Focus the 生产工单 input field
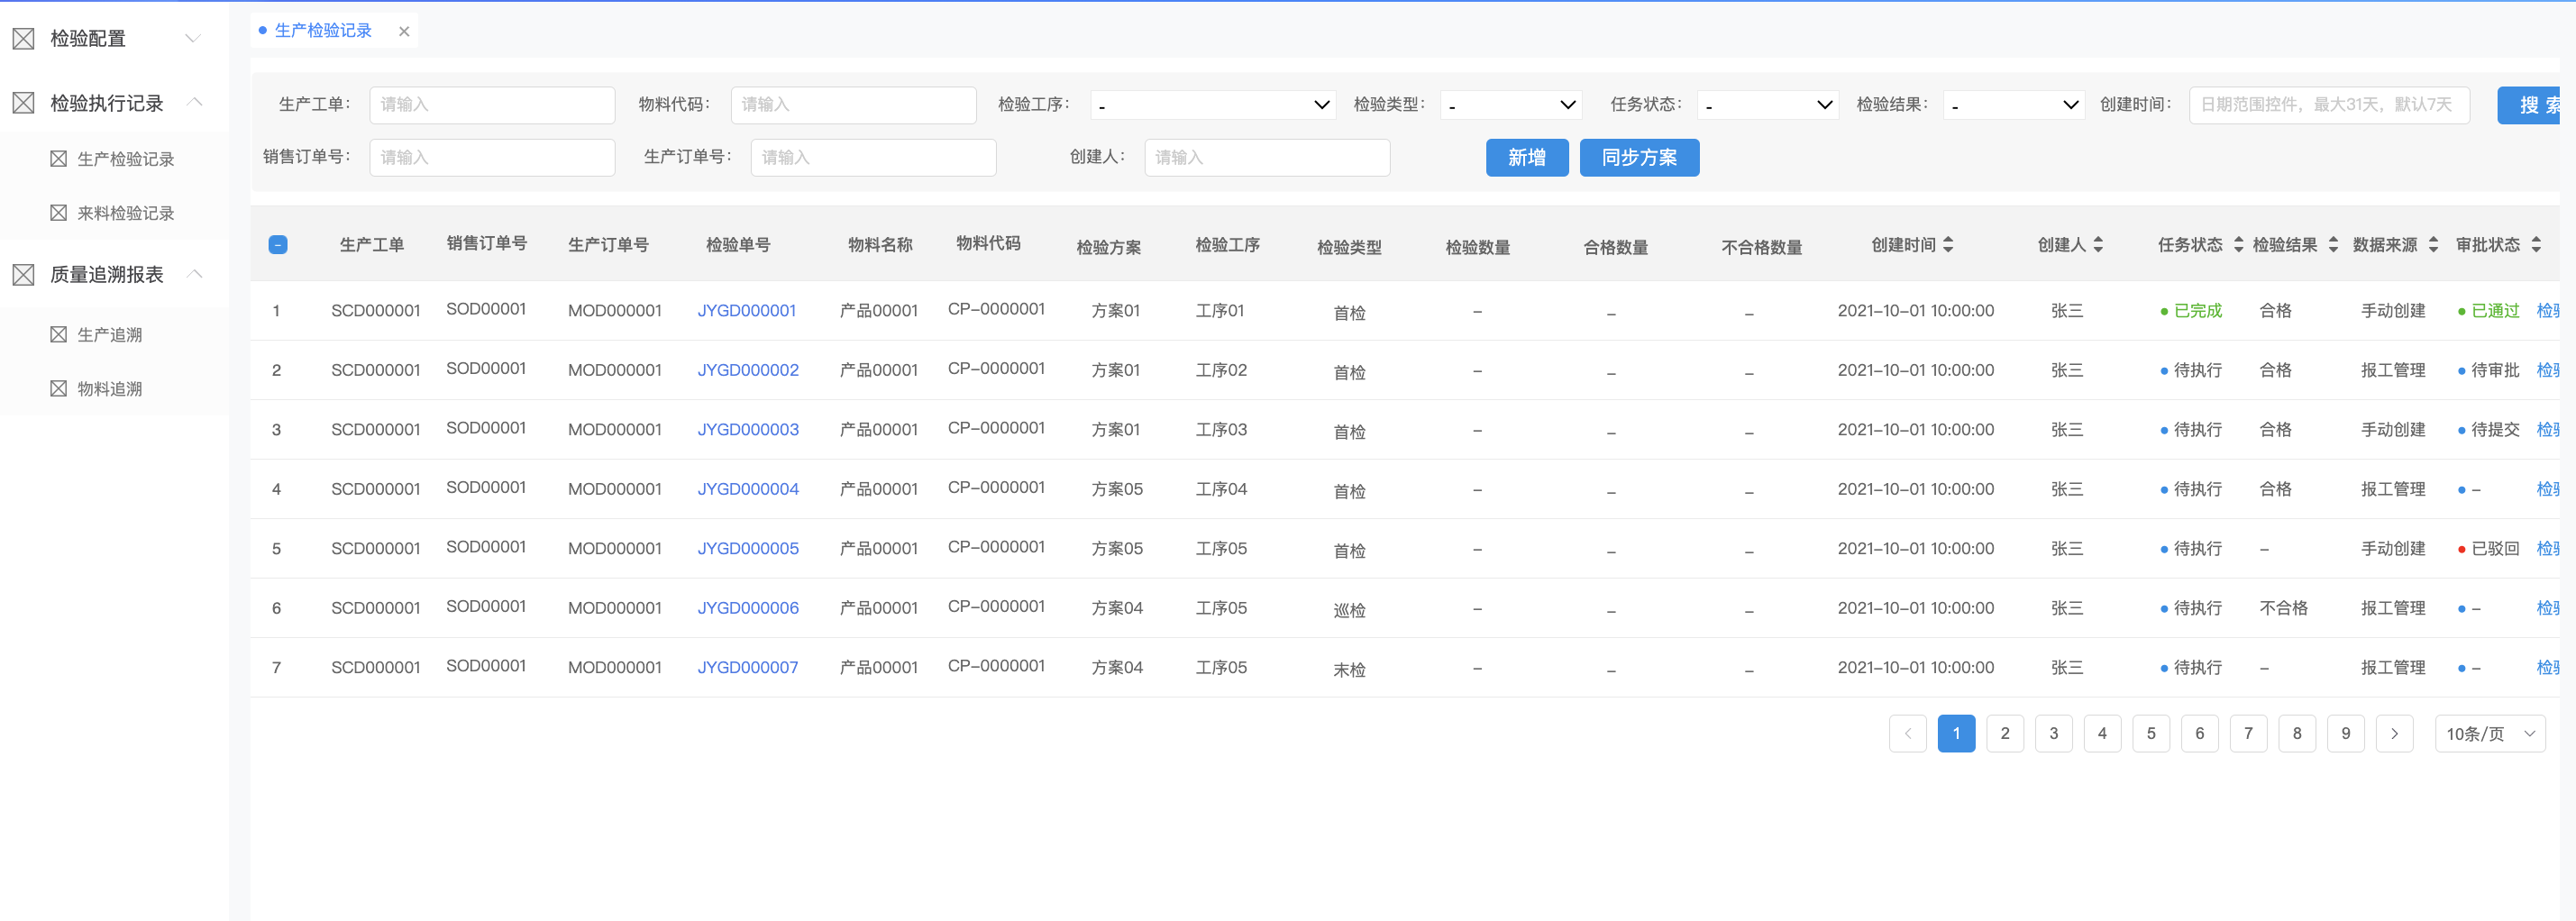This screenshot has width=2576, height=921. click(492, 105)
